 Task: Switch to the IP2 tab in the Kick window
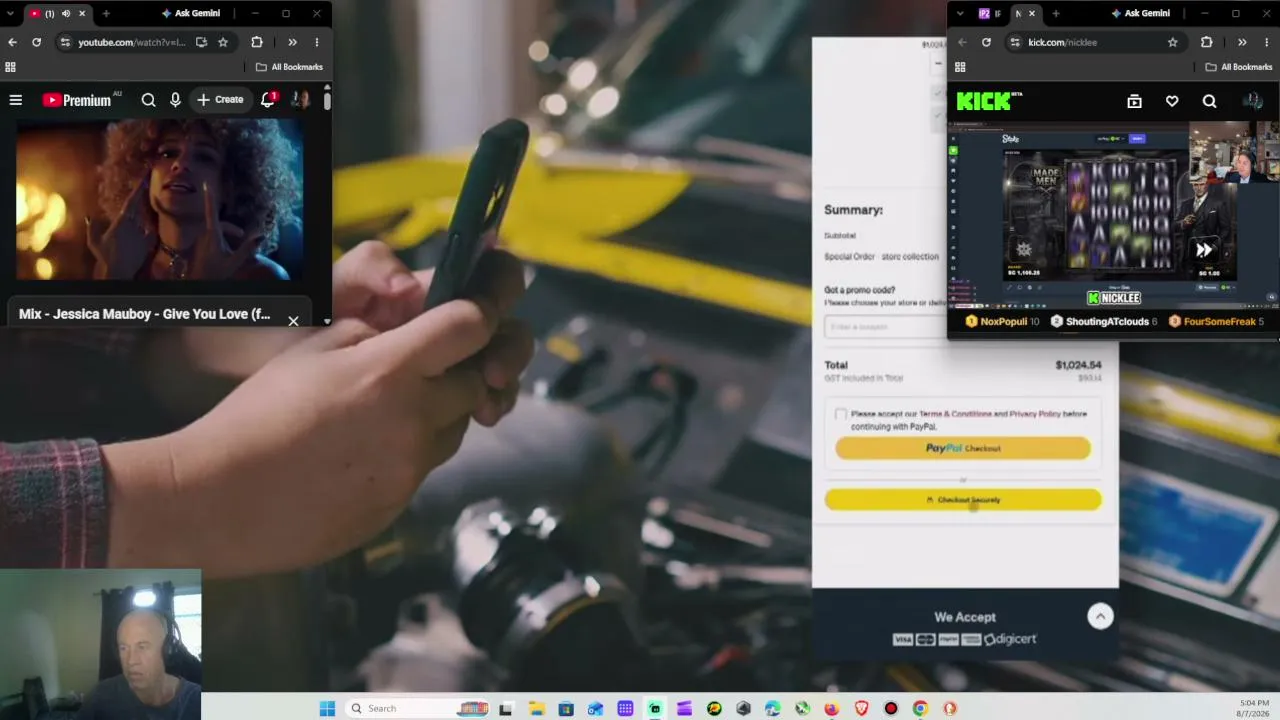(990, 13)
